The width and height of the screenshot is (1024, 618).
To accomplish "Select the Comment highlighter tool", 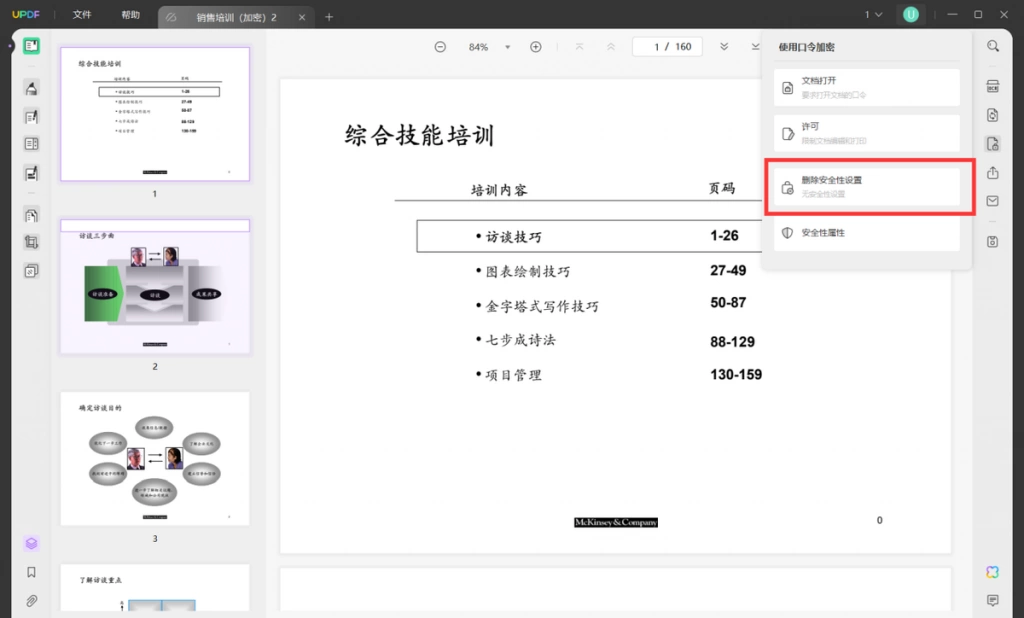I will [31, 88].
